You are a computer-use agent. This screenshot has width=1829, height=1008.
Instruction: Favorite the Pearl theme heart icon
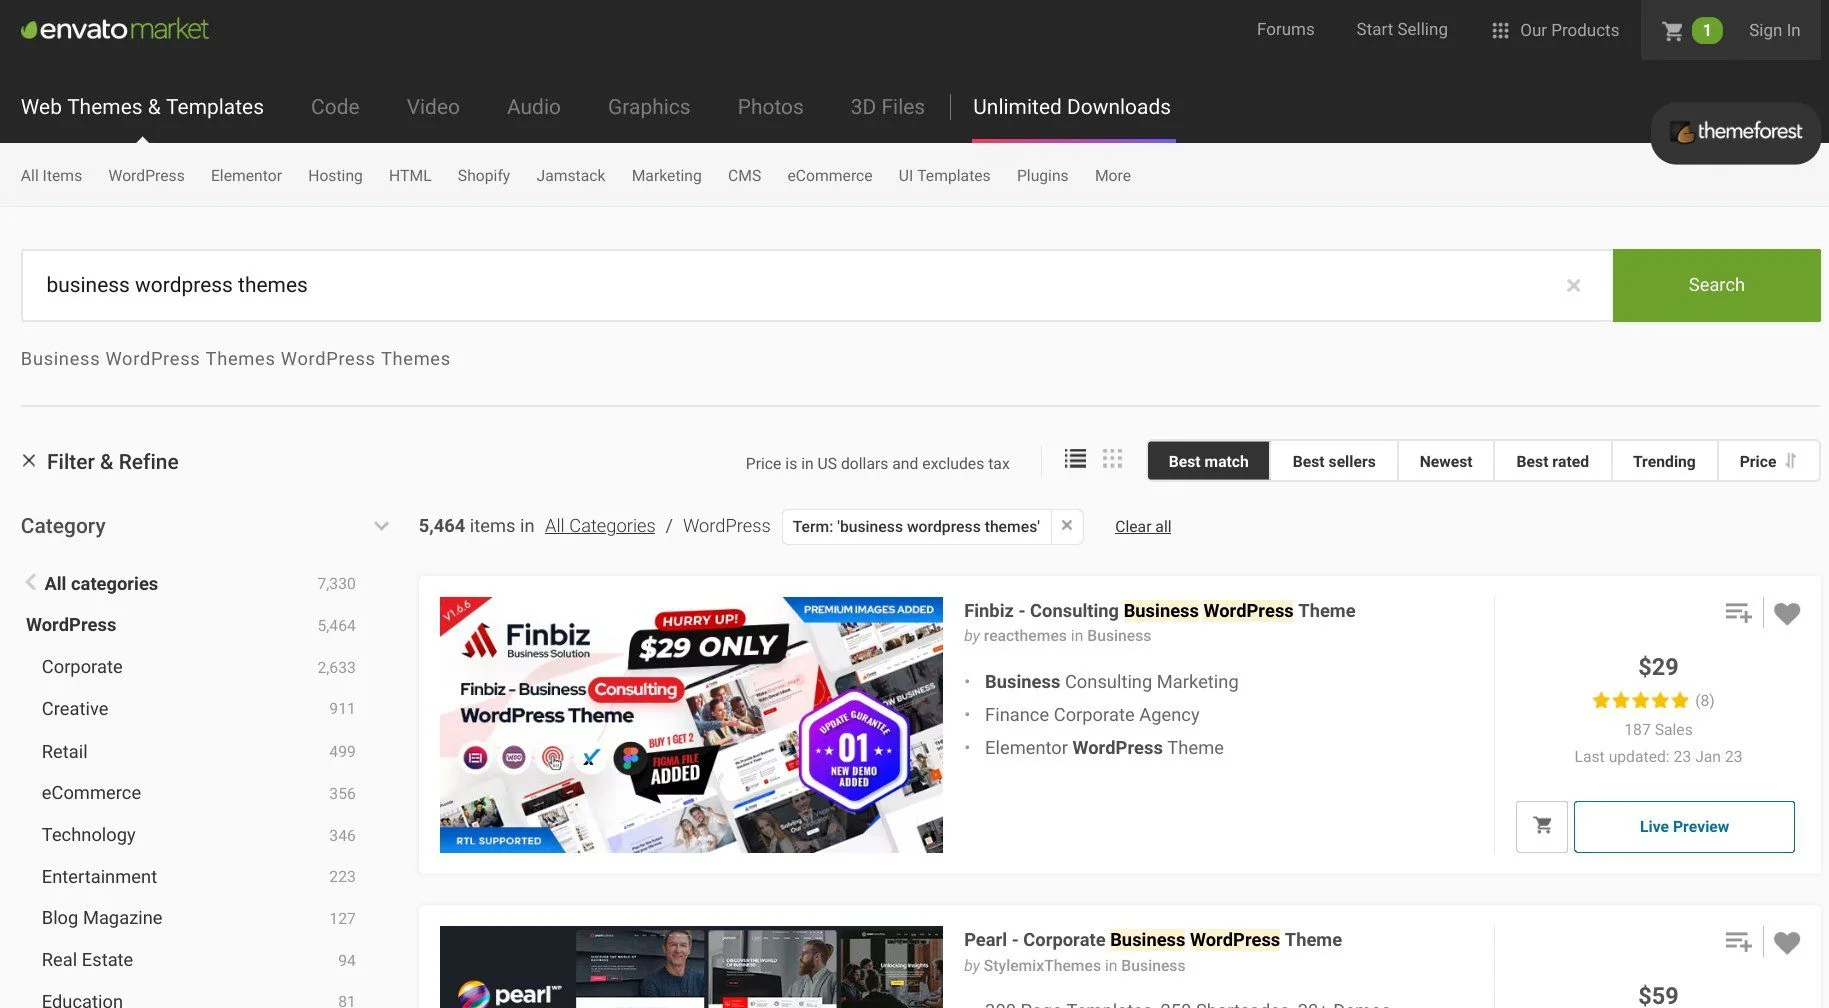click(x=1787, y=942)
